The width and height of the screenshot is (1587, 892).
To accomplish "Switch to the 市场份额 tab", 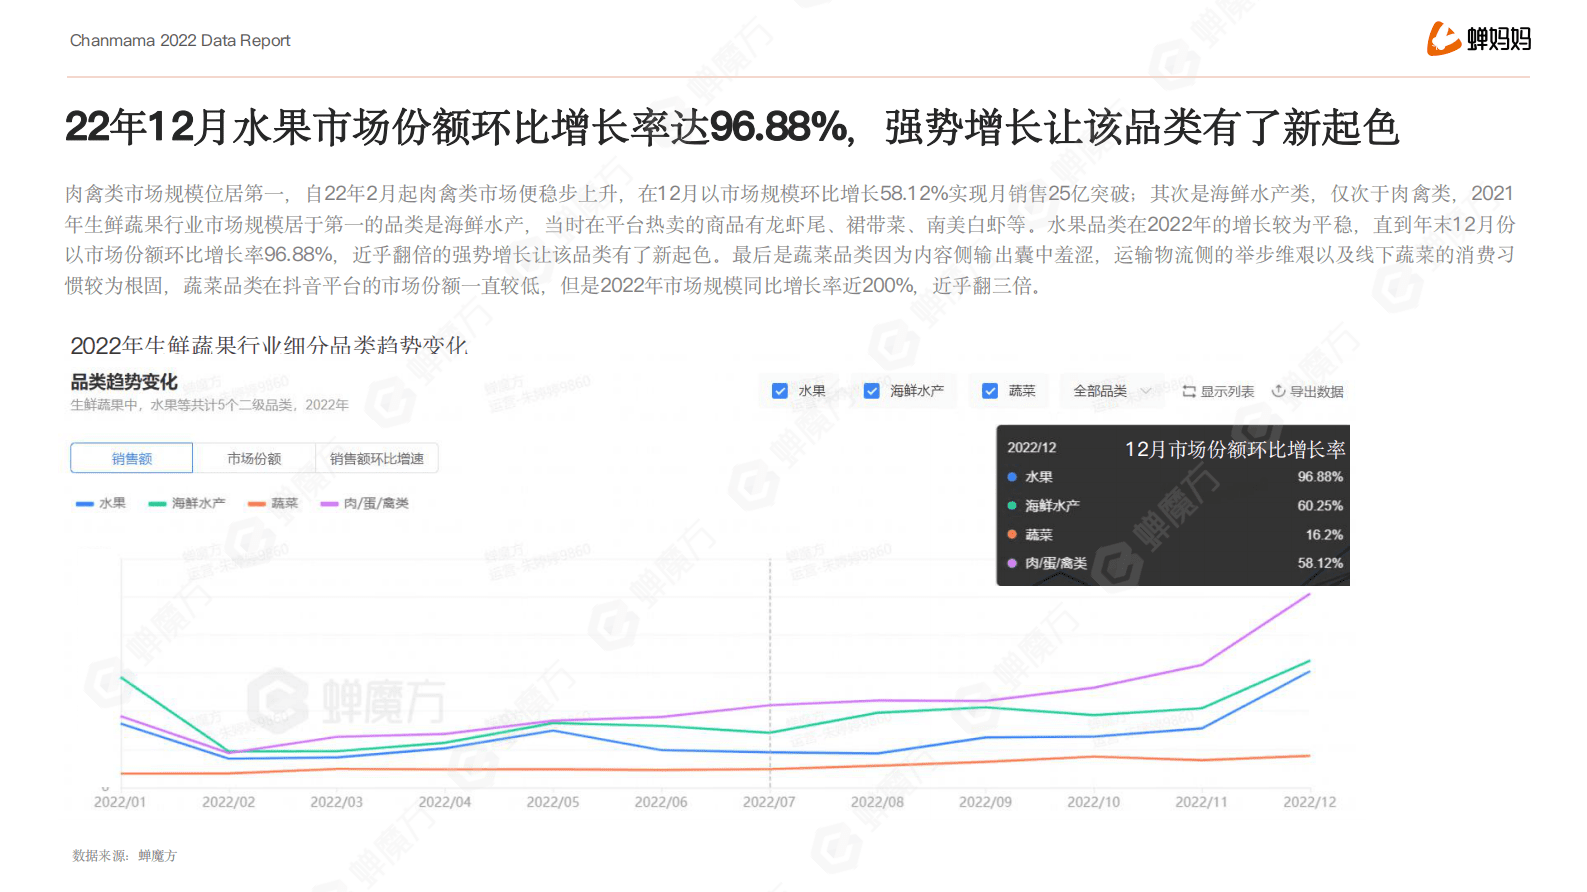I will [254, 458].
